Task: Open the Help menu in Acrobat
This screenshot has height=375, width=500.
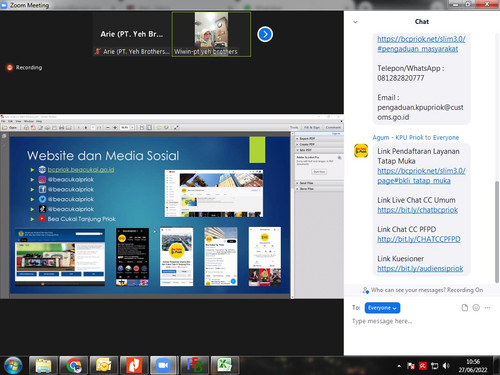Action: 39,121
